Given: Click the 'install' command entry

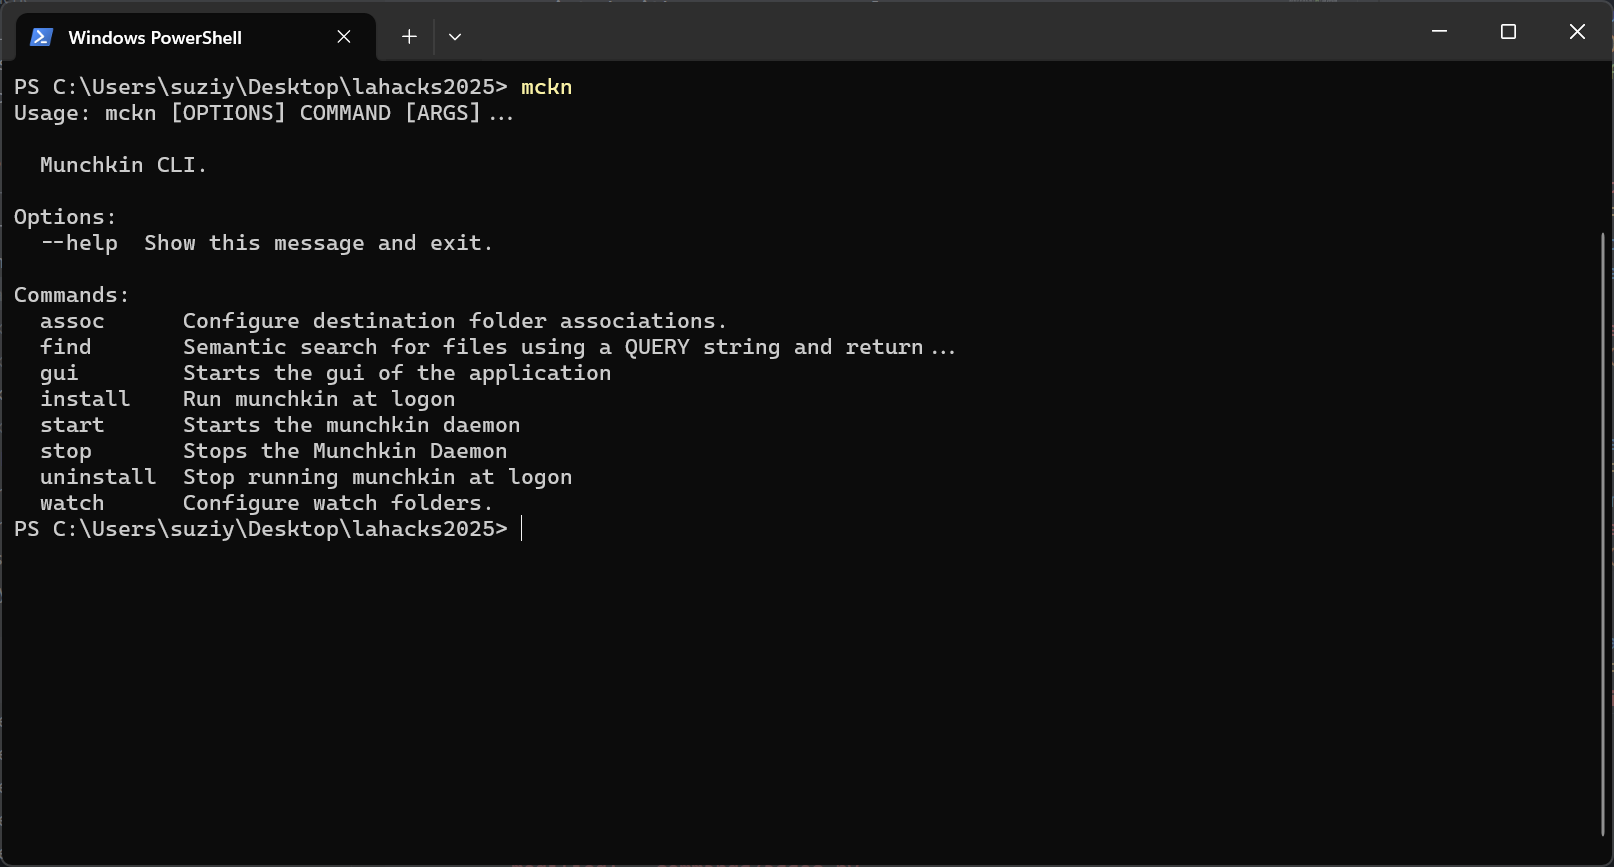Looking at the screenshot, I should [85, 399].
